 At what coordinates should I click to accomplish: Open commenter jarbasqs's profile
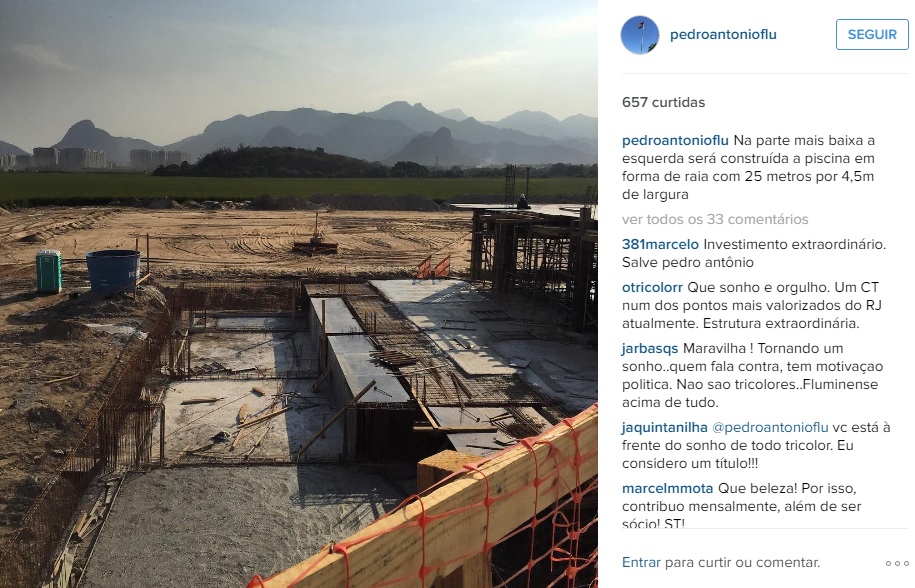650,349
